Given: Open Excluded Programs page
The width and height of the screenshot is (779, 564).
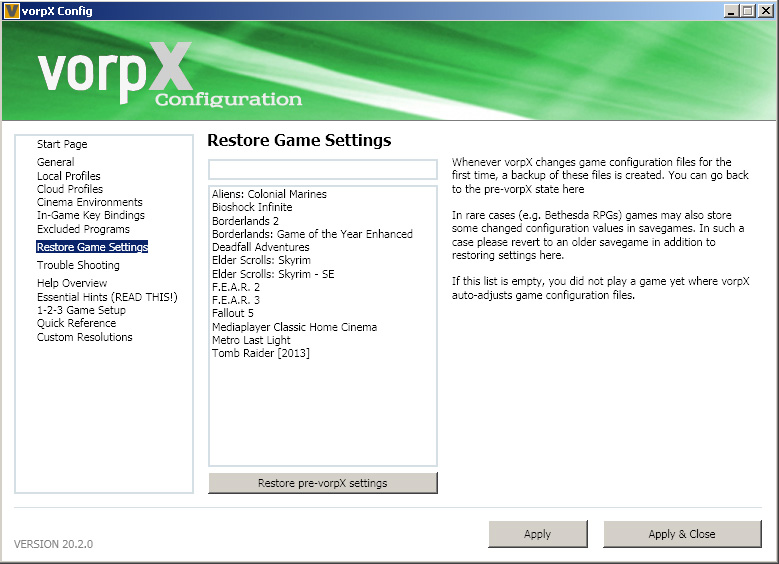Looking at the screenshot, I should click(83, 229).
